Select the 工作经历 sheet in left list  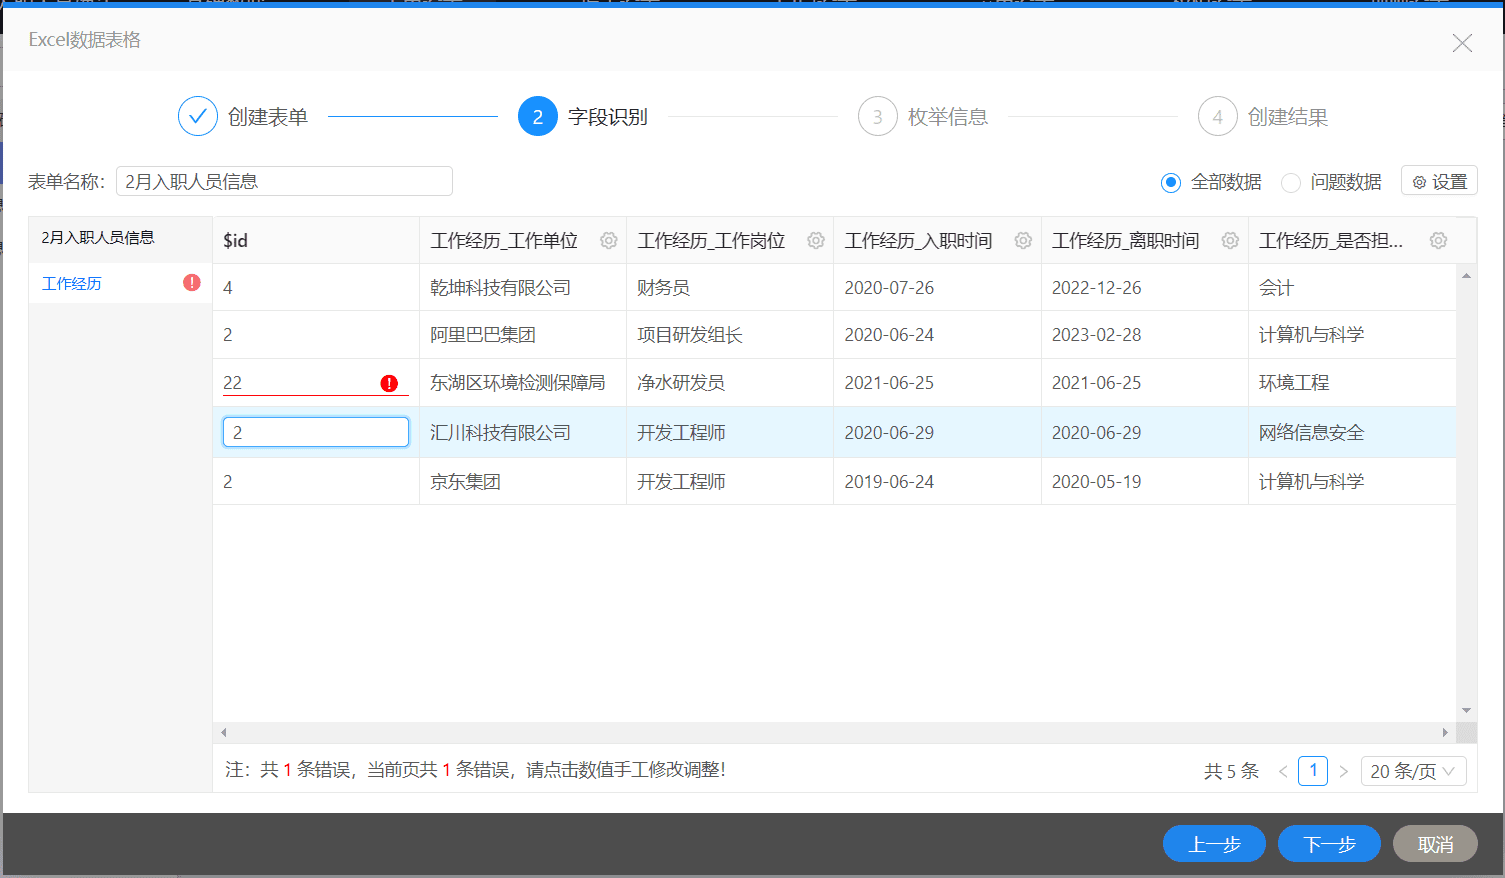tap(120, 283)
